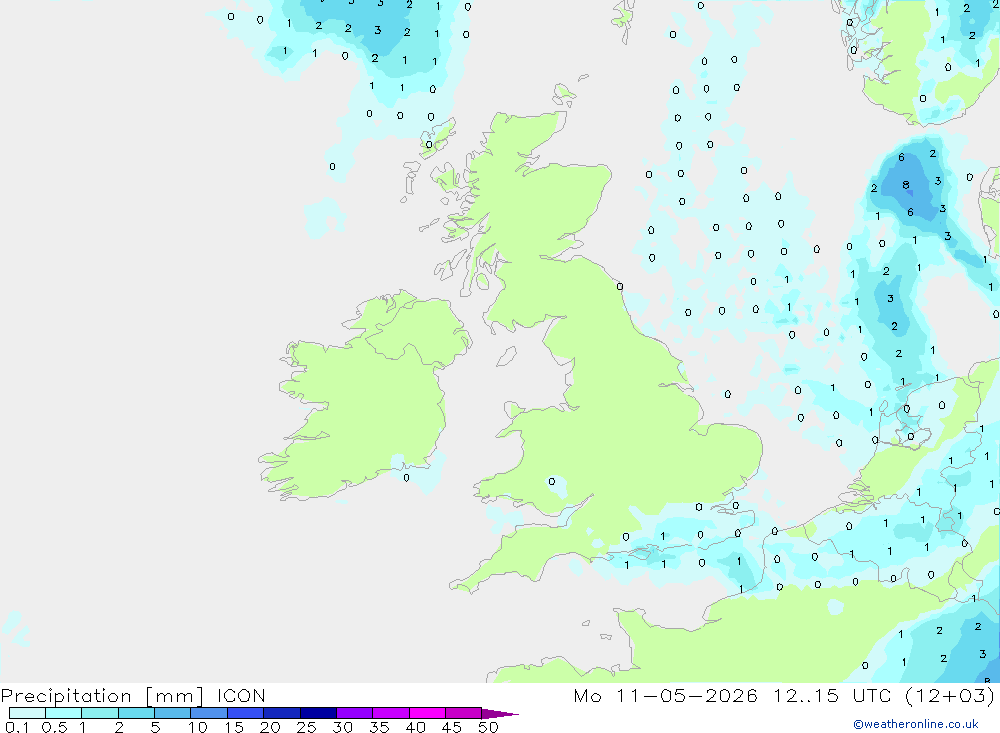Click the 'Precipitation [mm]' title text
Image resolution: width=1000 pixels, height=733 pixels.
pyautogui.click(x=102, y=696)
